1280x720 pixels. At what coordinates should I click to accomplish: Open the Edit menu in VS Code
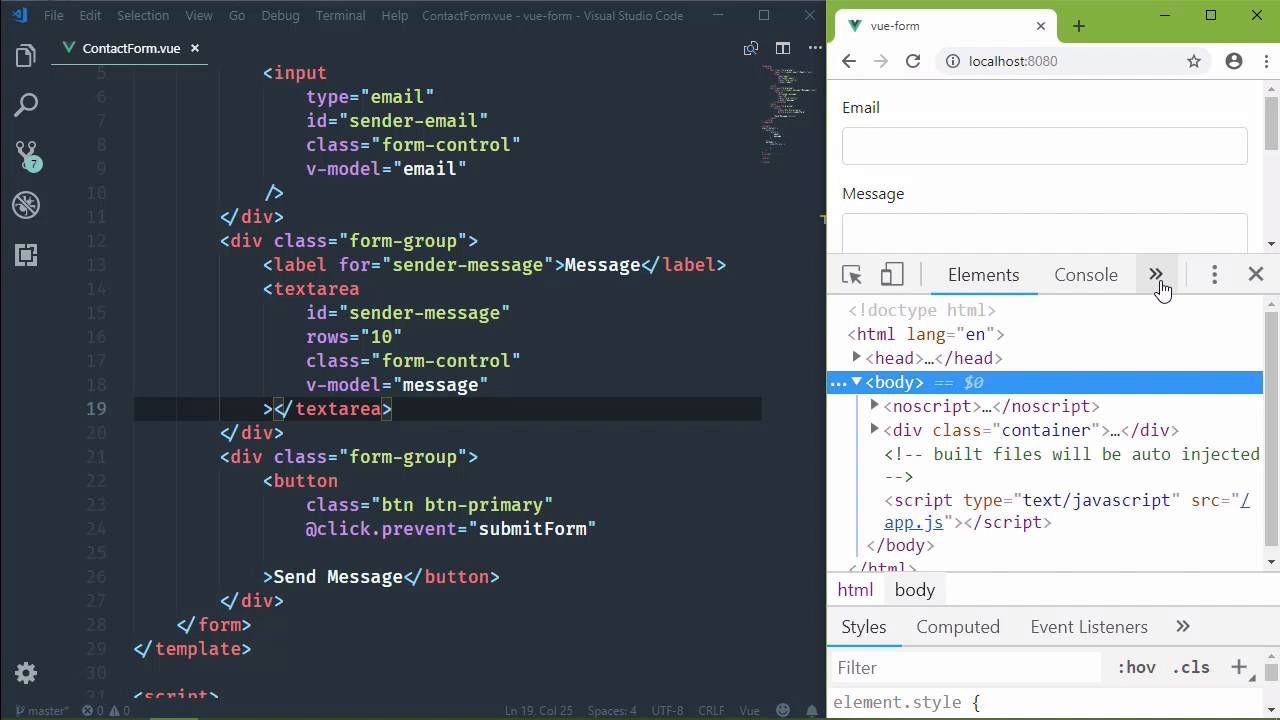coord(90,16)
